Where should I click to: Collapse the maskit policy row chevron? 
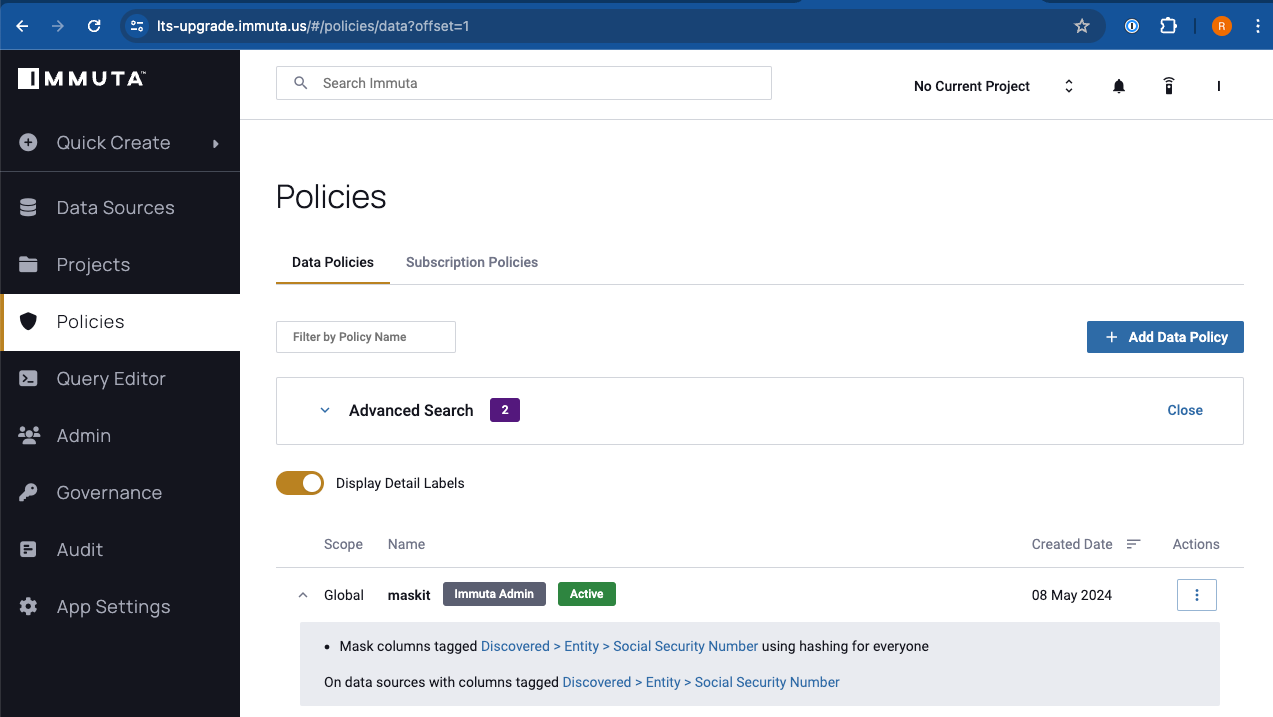[303, 595]
